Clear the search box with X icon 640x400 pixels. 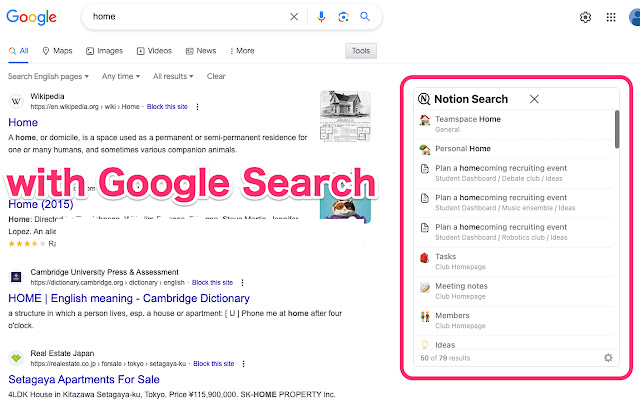pyautogui.click(x=294, y=17)
